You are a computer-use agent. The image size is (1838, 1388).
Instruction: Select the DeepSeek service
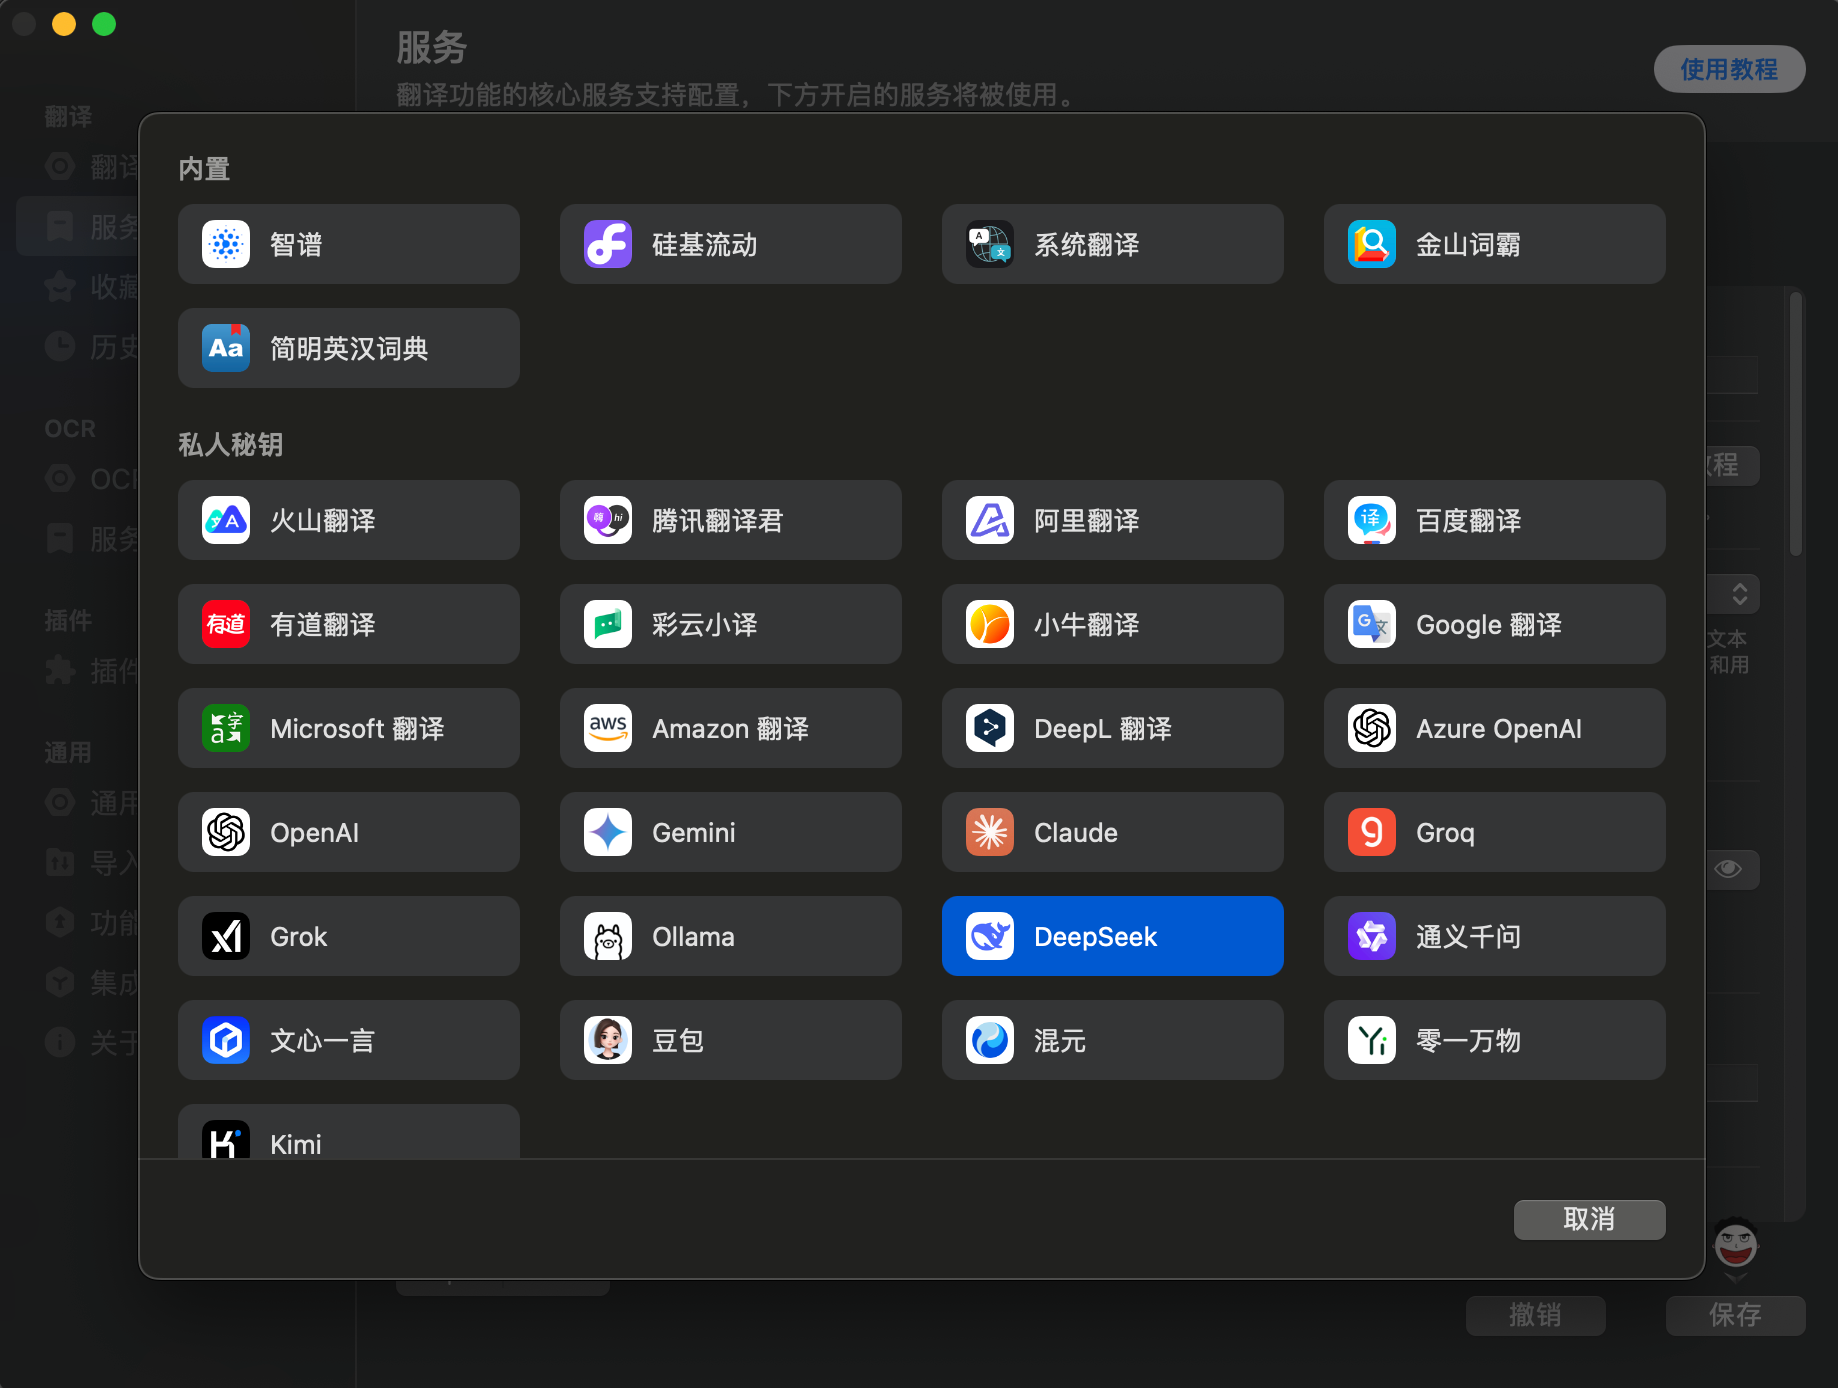click(1111, 936)
